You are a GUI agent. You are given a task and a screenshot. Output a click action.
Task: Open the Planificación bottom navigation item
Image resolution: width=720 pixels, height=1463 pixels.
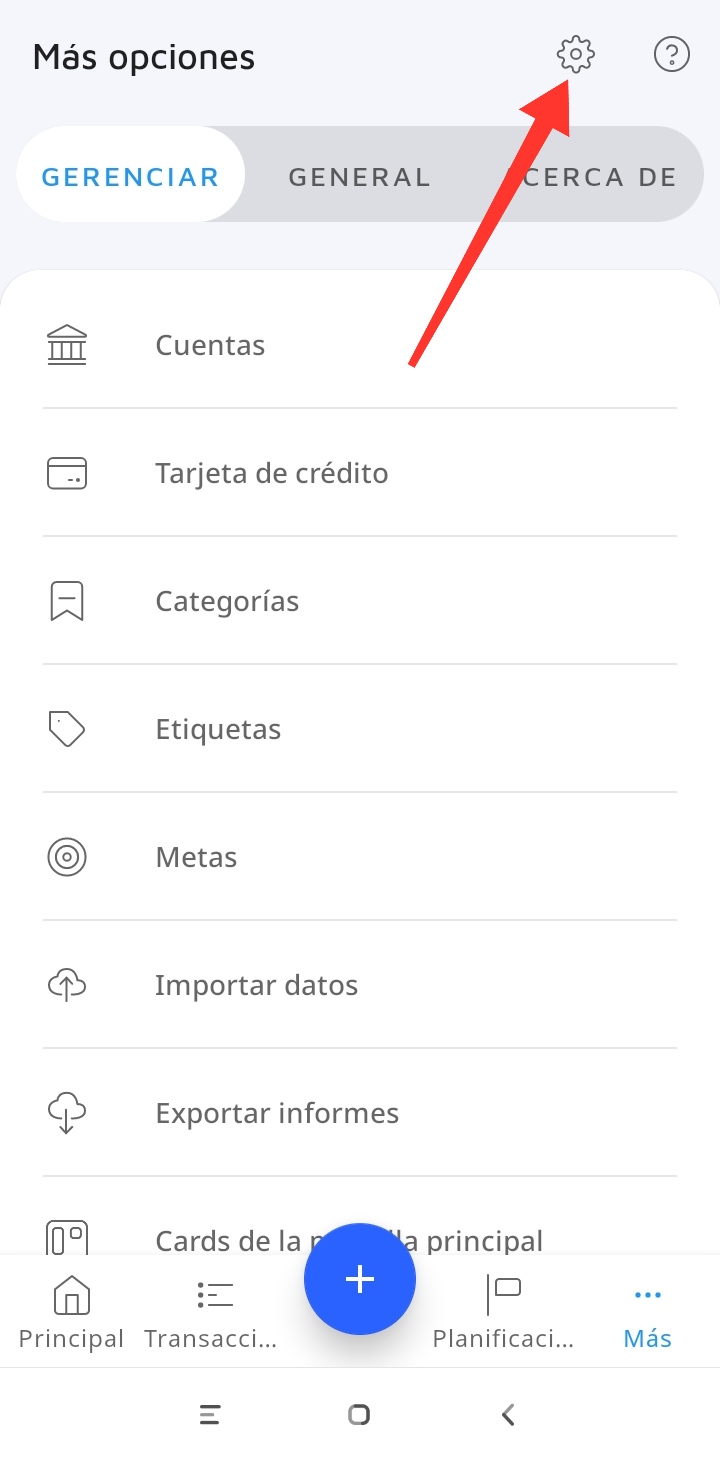coord(503,1312)
